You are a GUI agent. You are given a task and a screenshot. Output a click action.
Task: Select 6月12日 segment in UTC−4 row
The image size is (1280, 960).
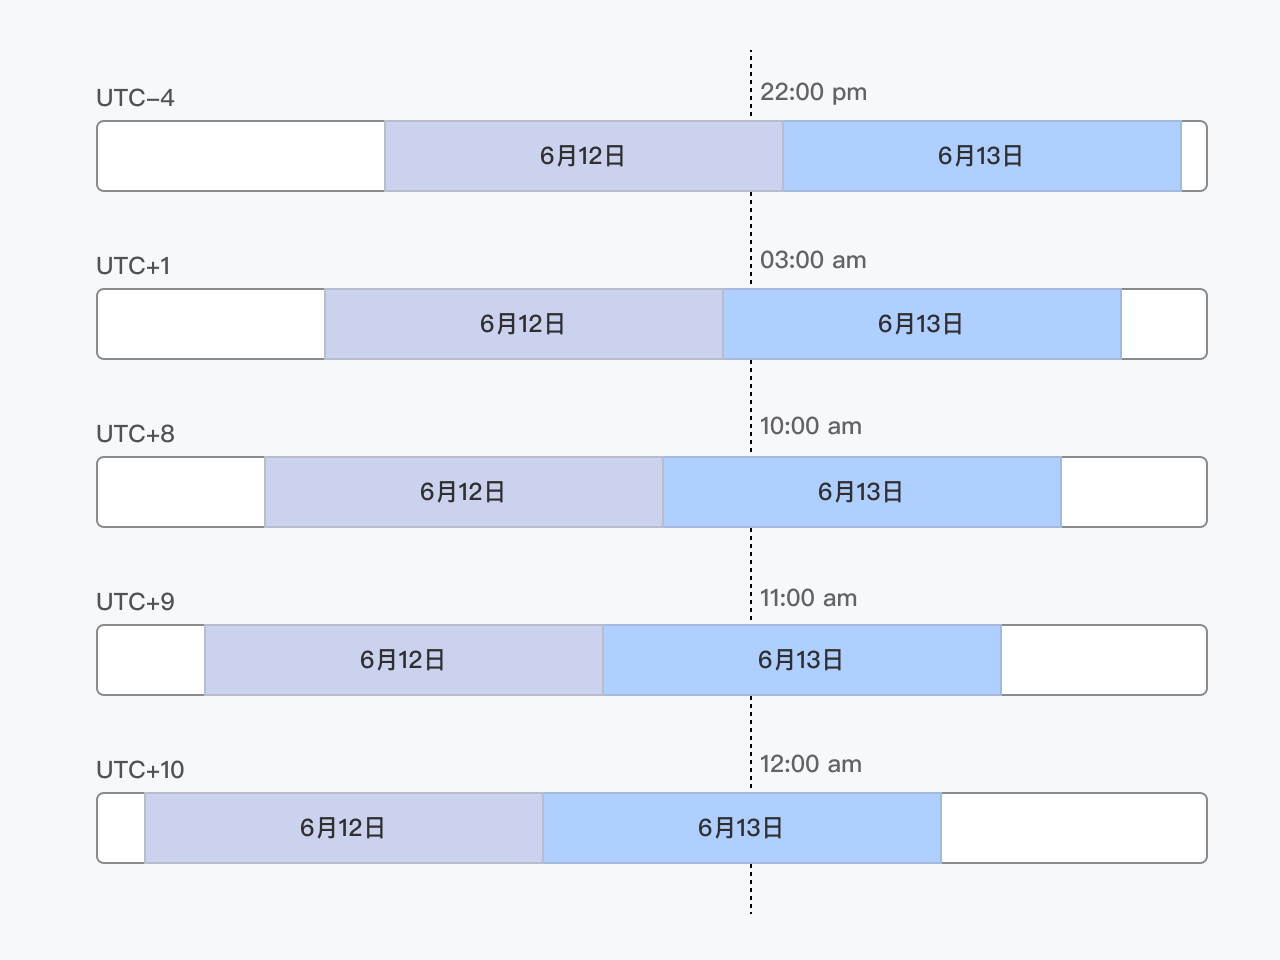[583, 156]
